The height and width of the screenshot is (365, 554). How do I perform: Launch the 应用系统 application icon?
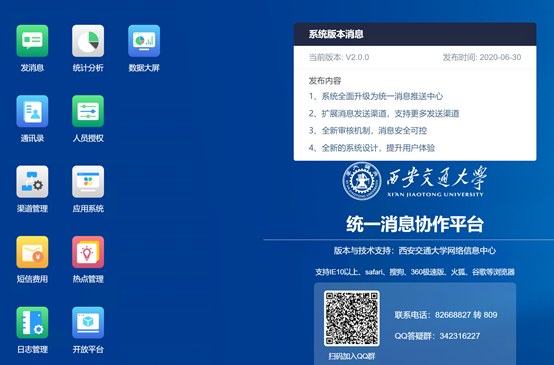88,182
